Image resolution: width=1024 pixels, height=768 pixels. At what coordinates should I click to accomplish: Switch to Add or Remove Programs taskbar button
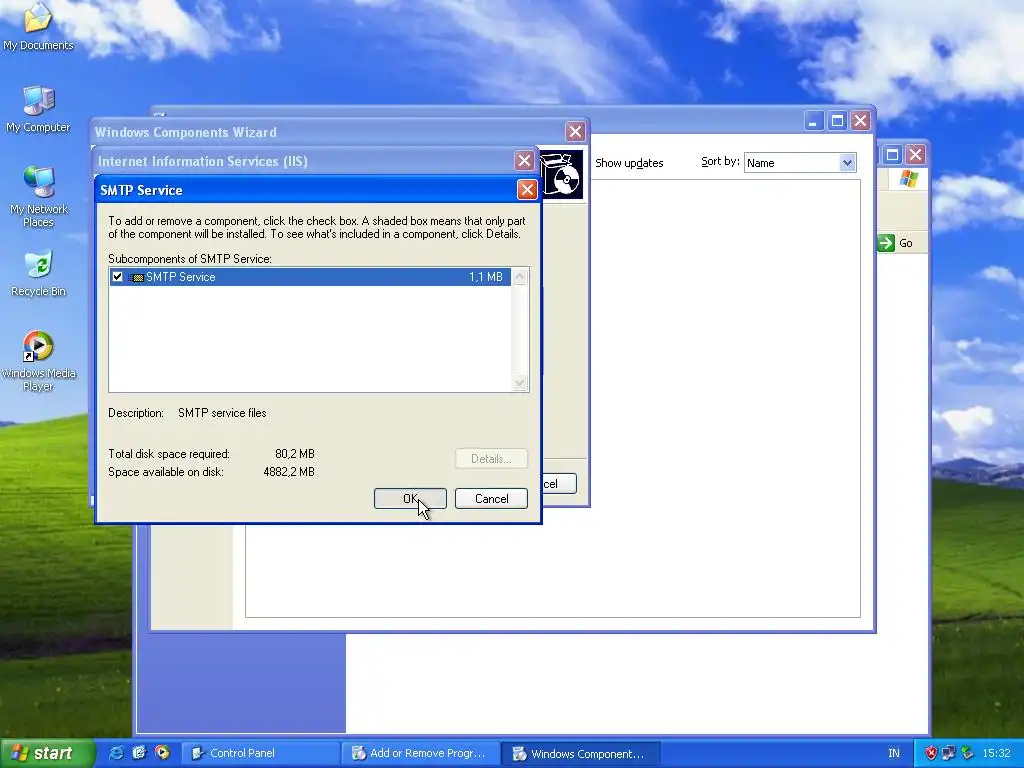420,753
